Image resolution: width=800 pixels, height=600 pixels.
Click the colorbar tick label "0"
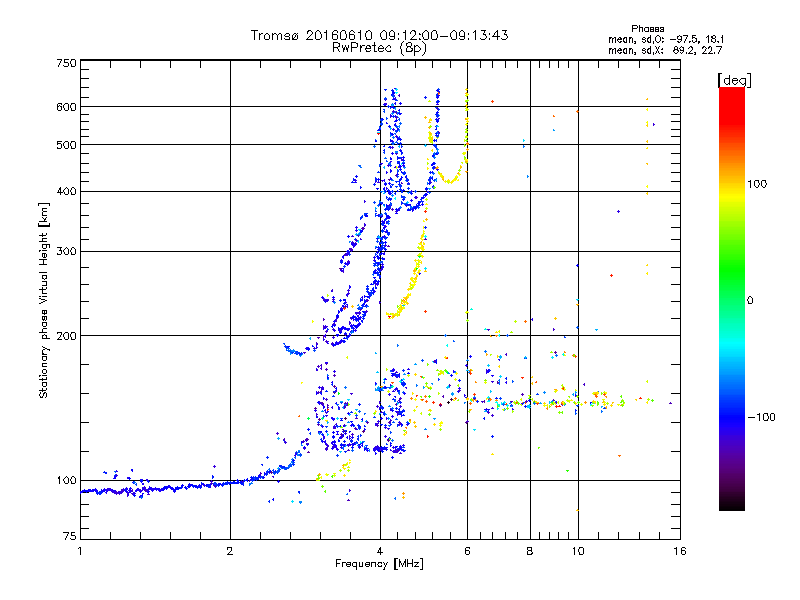[x=750, y=301]
